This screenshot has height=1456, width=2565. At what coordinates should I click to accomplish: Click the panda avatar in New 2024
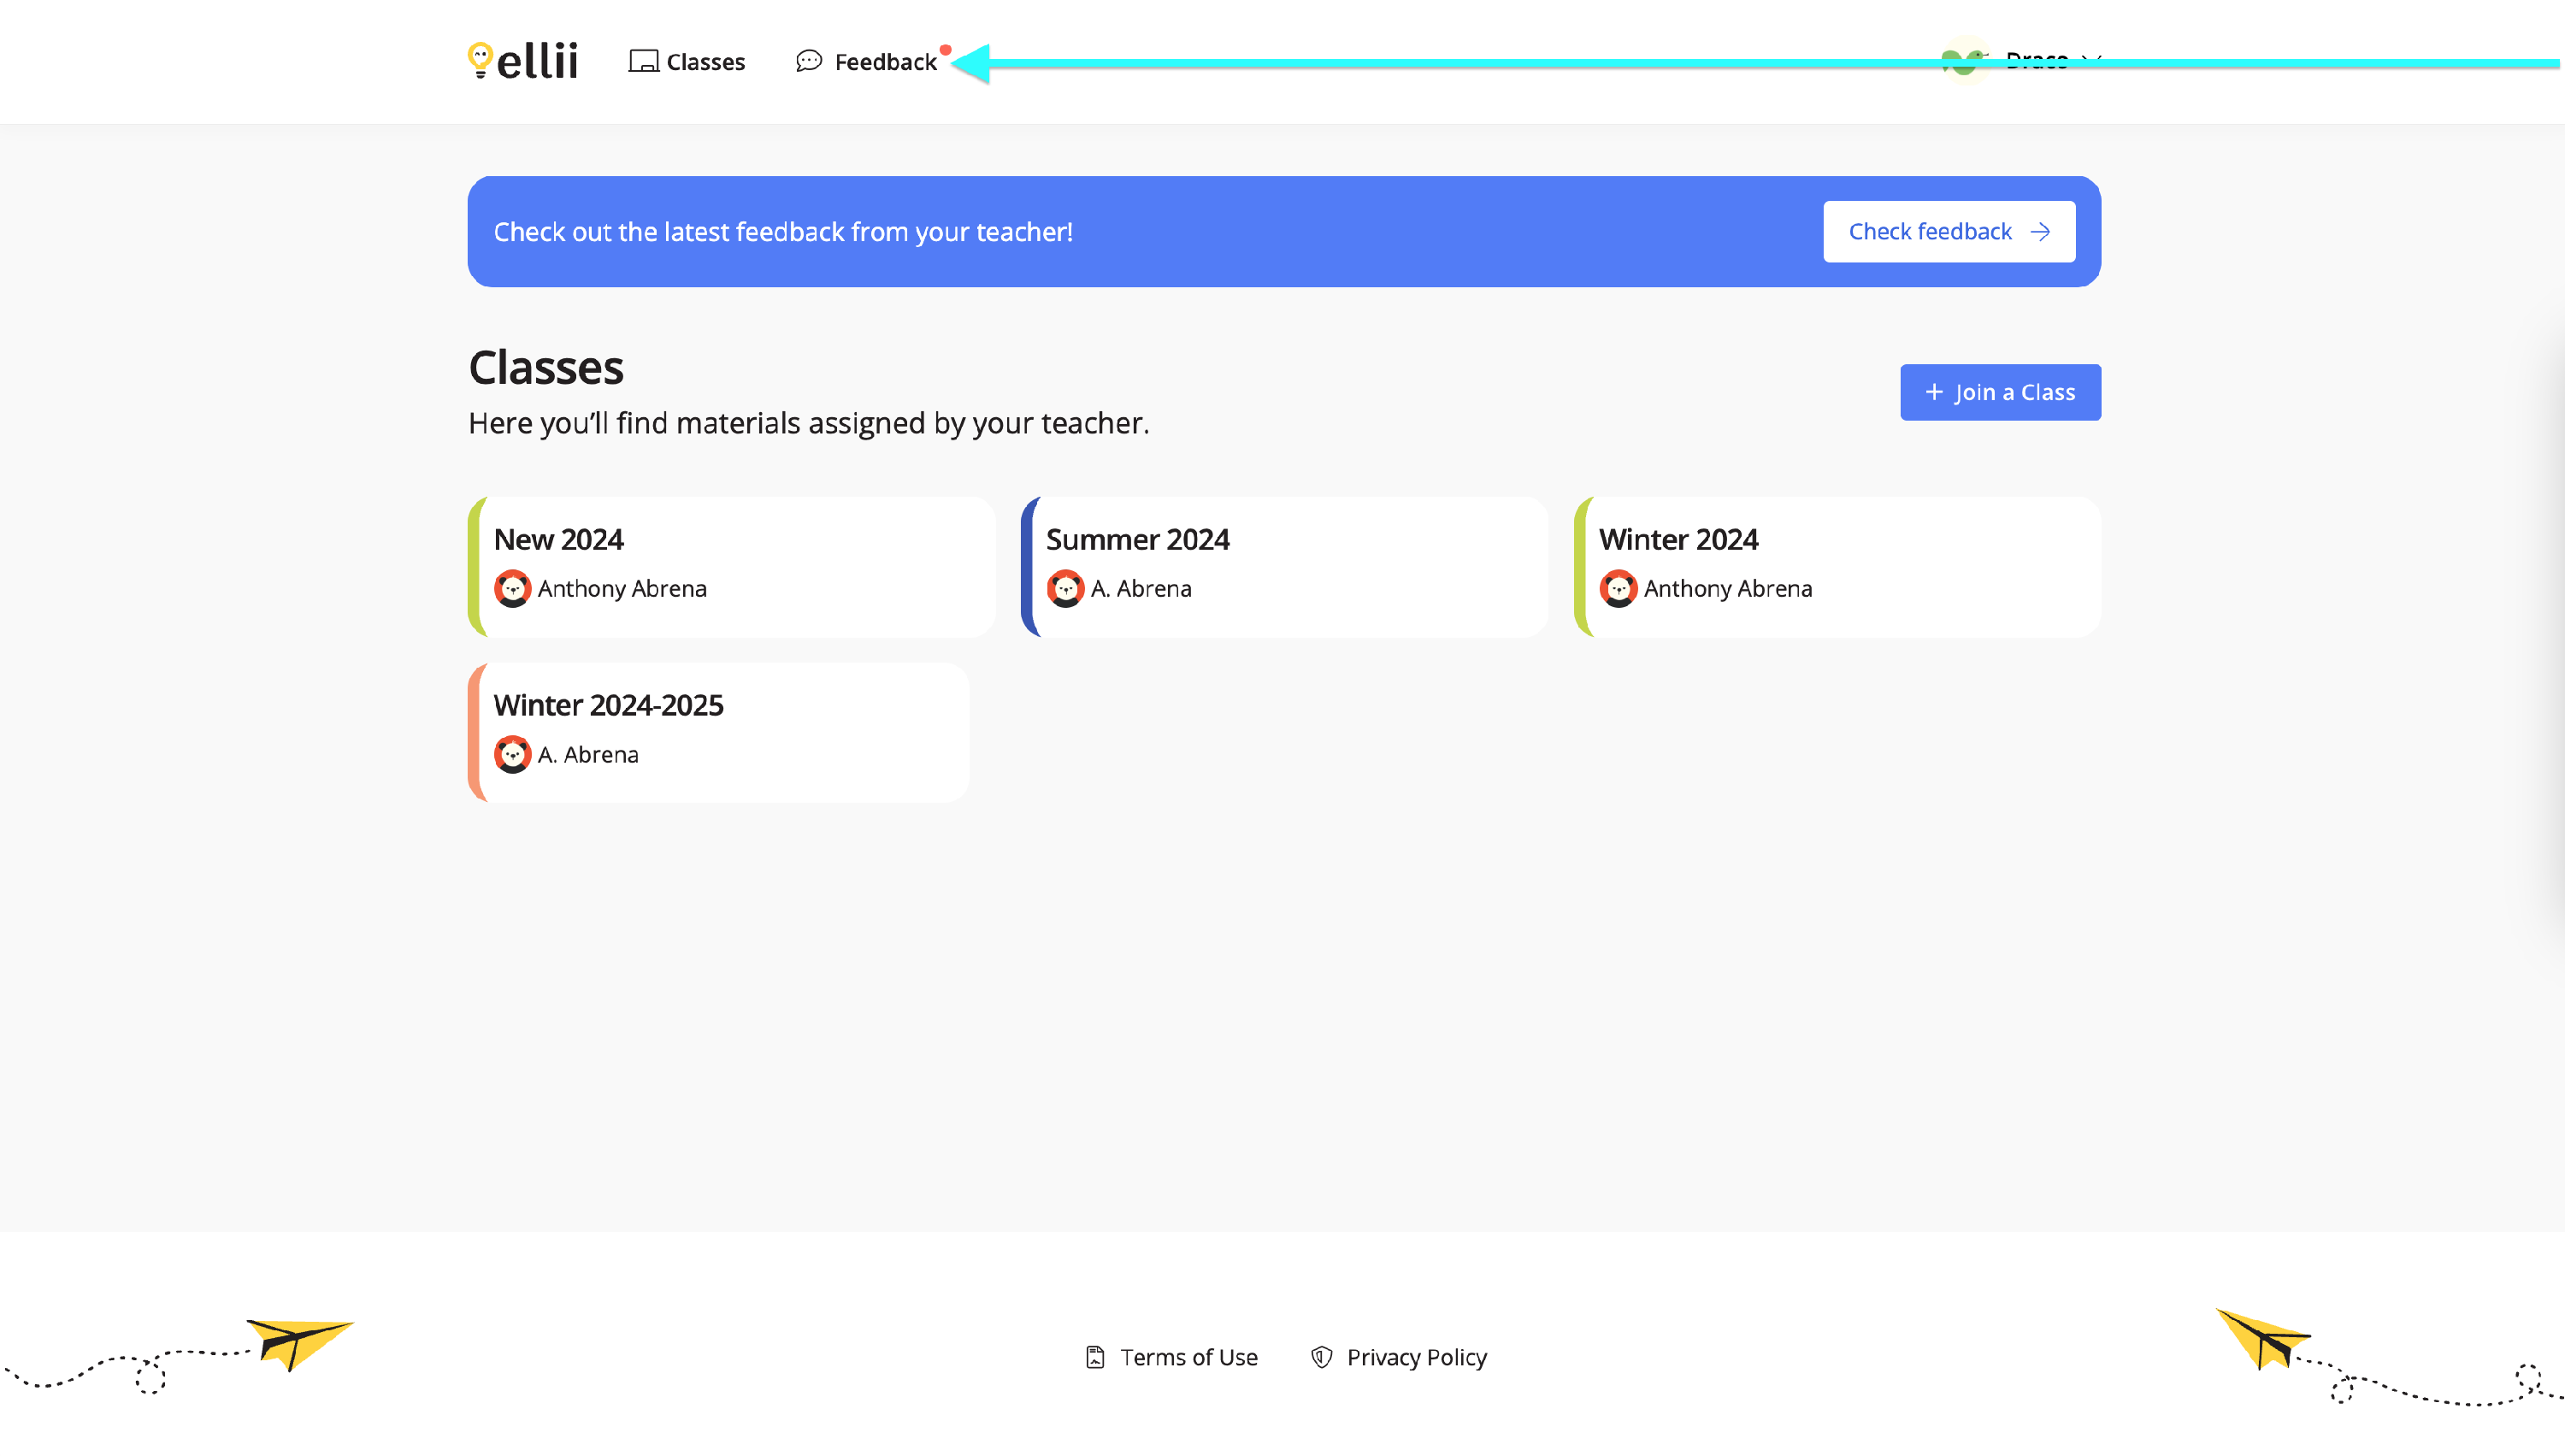tap(512, 588)
